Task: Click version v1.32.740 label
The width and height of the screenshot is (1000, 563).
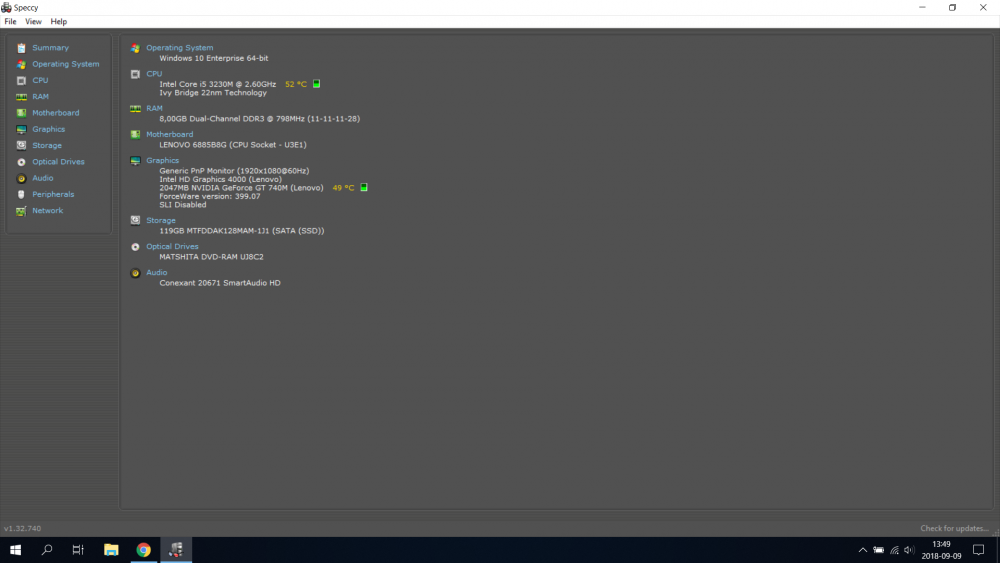Action: tap(22, 529)
